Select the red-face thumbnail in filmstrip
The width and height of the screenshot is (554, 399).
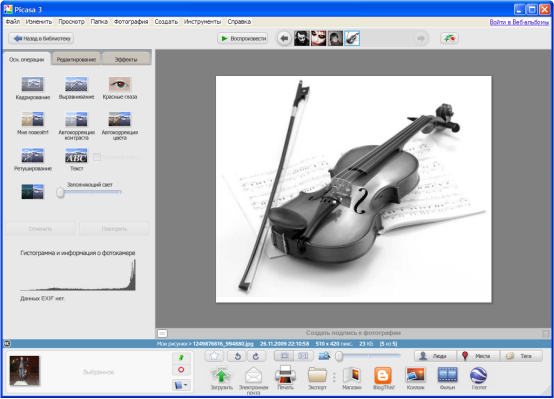click(319, 39)
